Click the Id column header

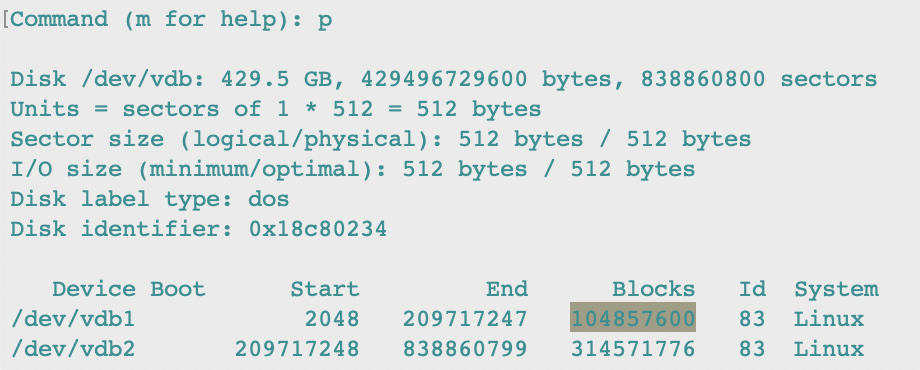[752, 288]
